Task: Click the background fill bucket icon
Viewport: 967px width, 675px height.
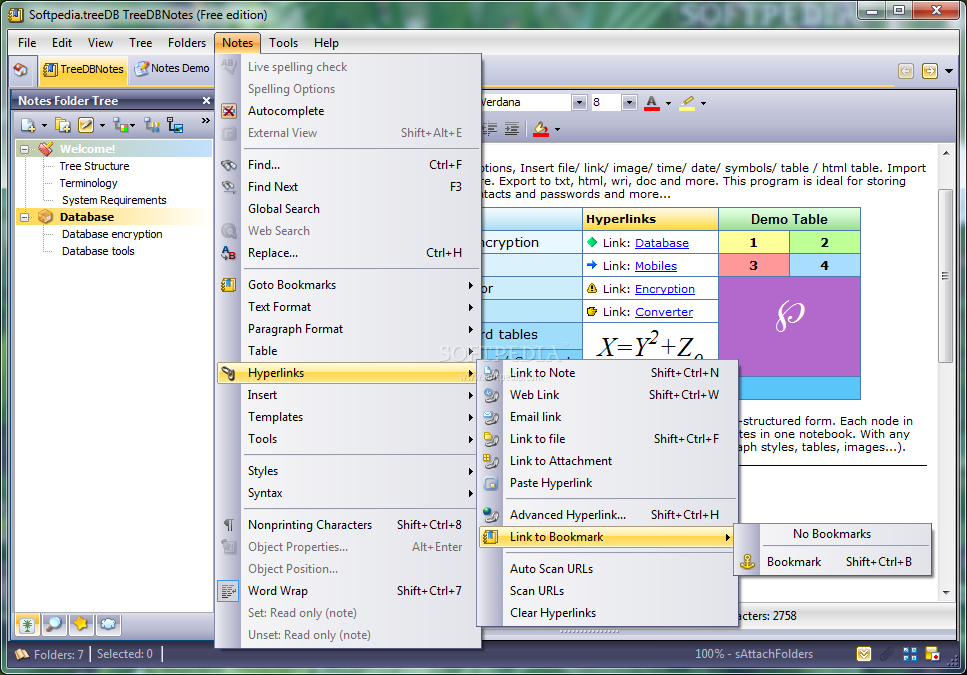Action: [x=541, y=129]
